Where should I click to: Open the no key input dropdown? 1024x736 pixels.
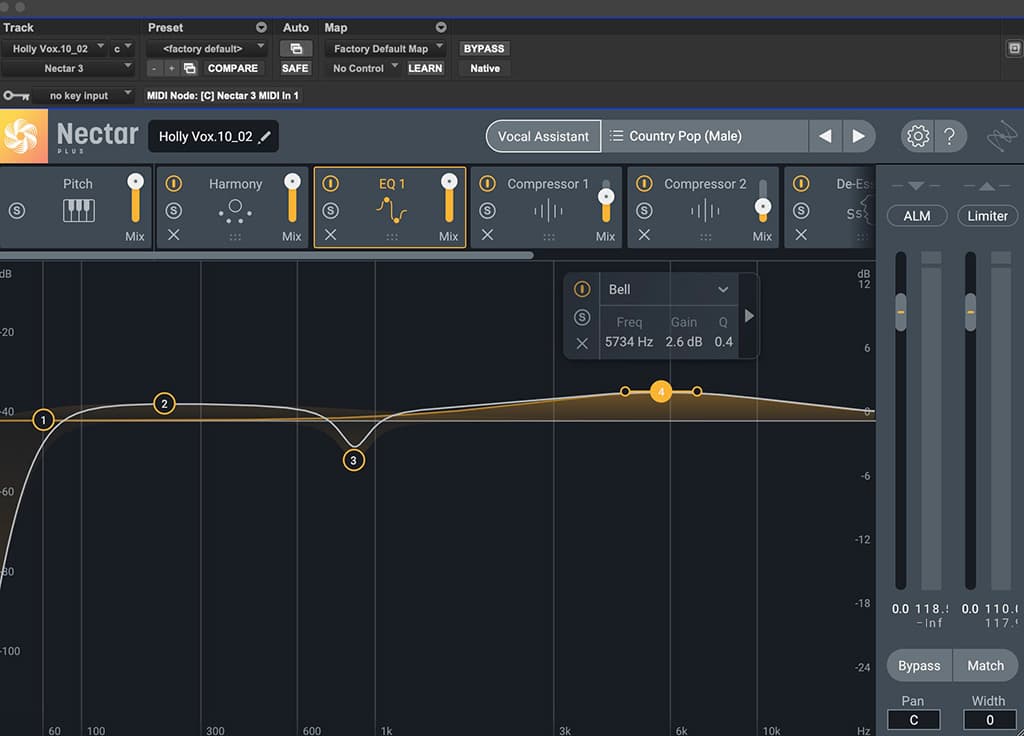(x=83, y=96)
